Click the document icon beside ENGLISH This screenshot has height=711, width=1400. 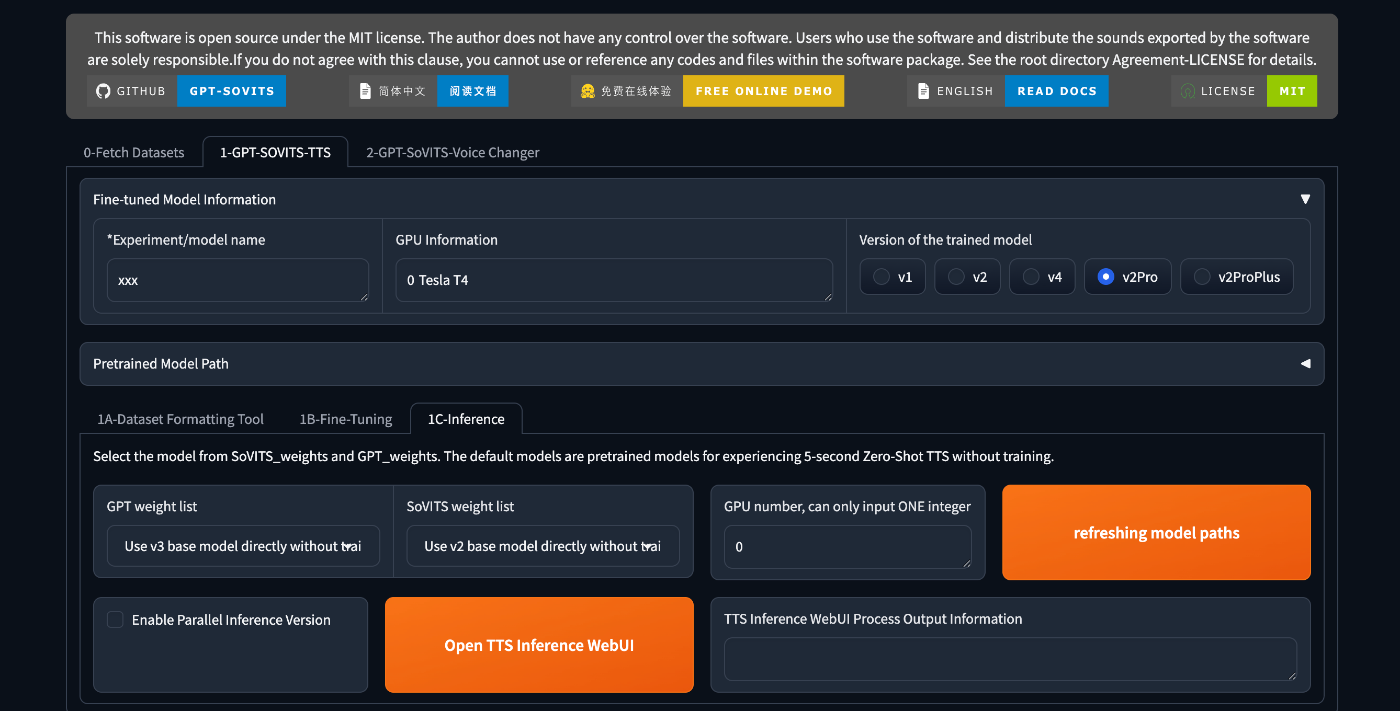(924, 91)
